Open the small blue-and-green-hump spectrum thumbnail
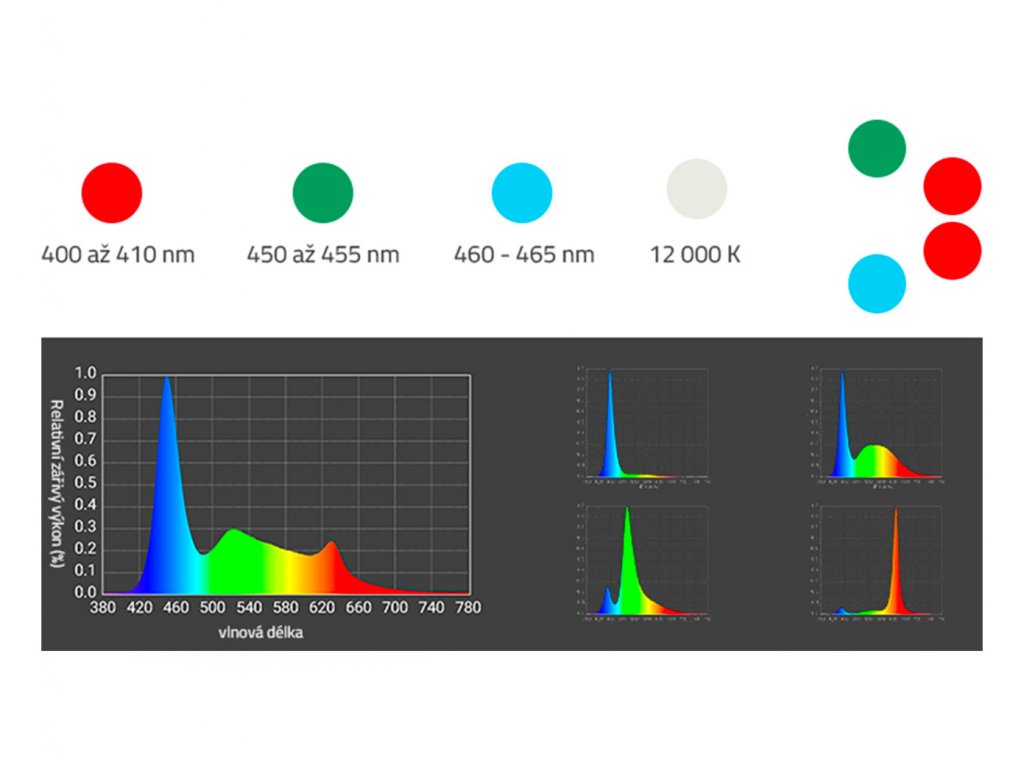The width and height of the screenshot is (1024, 768). click(x=877, y=424)
